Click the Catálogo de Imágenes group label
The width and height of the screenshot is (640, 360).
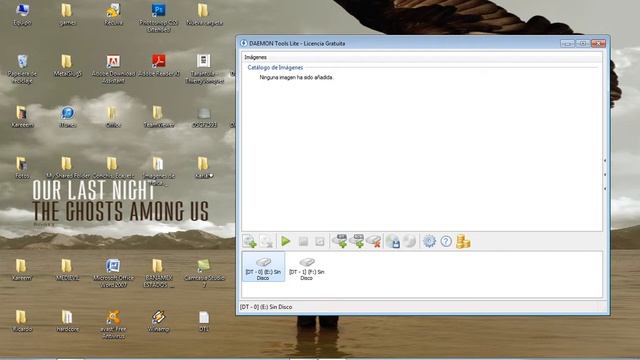pyautogui.click(x=275, y=67)
